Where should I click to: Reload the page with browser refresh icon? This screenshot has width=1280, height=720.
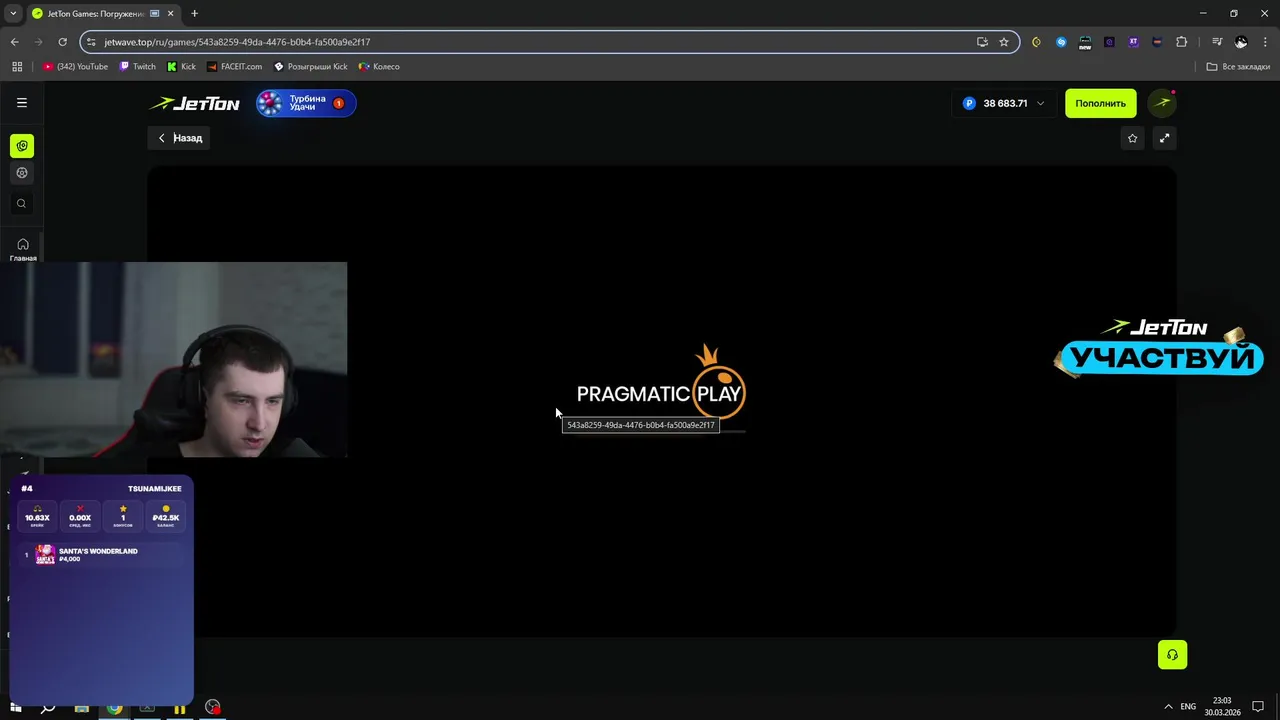coord(62,42)
